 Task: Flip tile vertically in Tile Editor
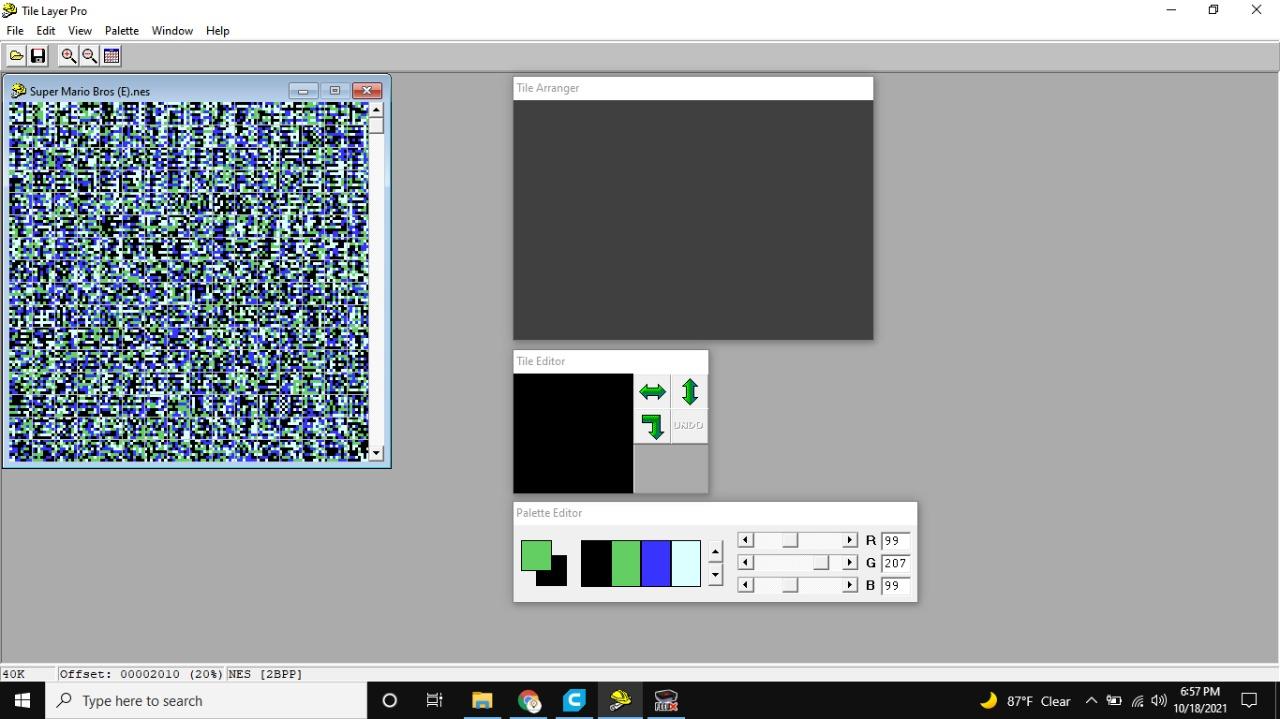(x=689, y=392)
